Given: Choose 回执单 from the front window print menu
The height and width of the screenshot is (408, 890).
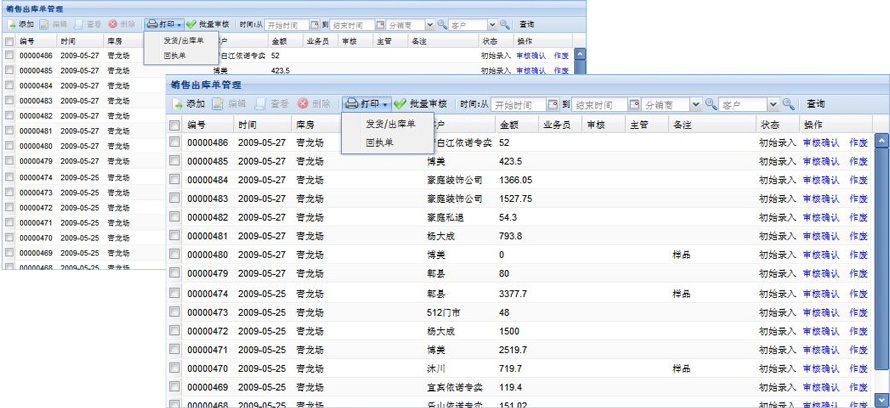Looking at the screenshot, I should 380,143.
